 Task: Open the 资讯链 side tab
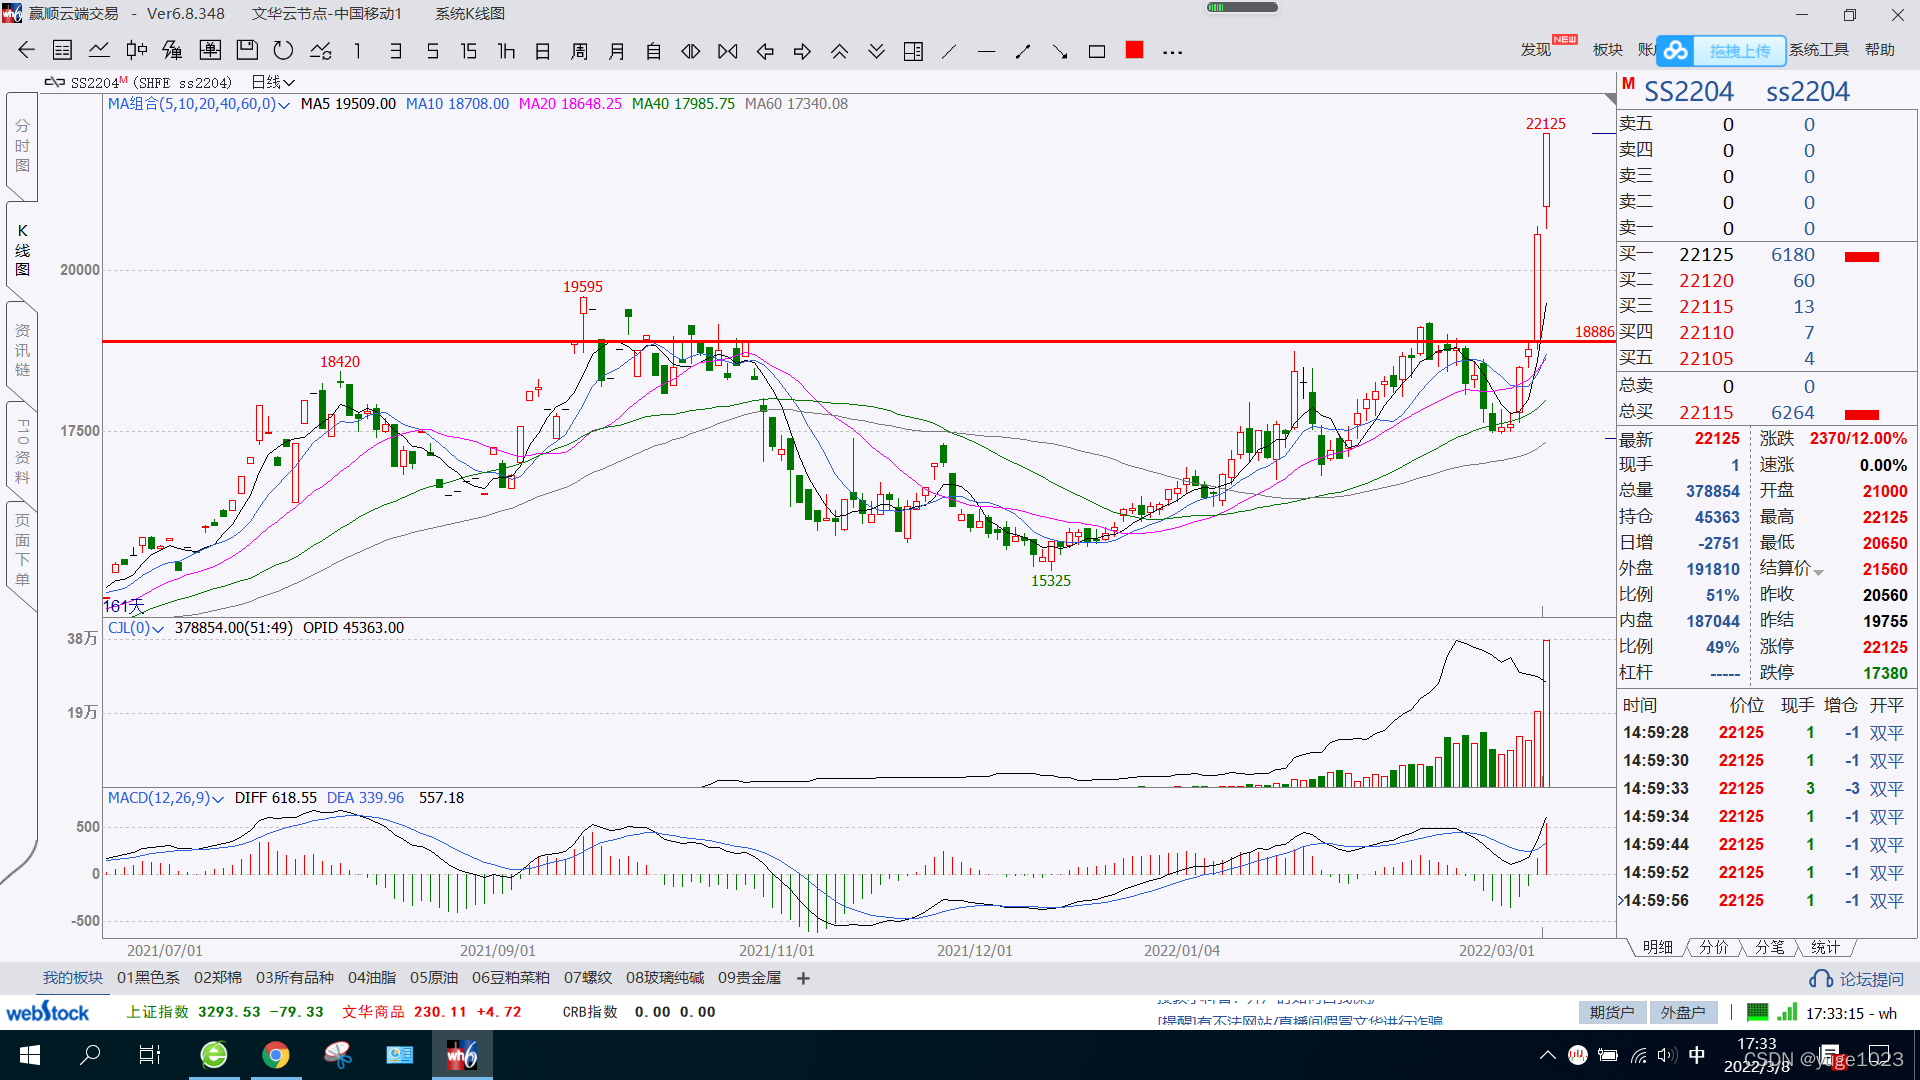[22, 350]
